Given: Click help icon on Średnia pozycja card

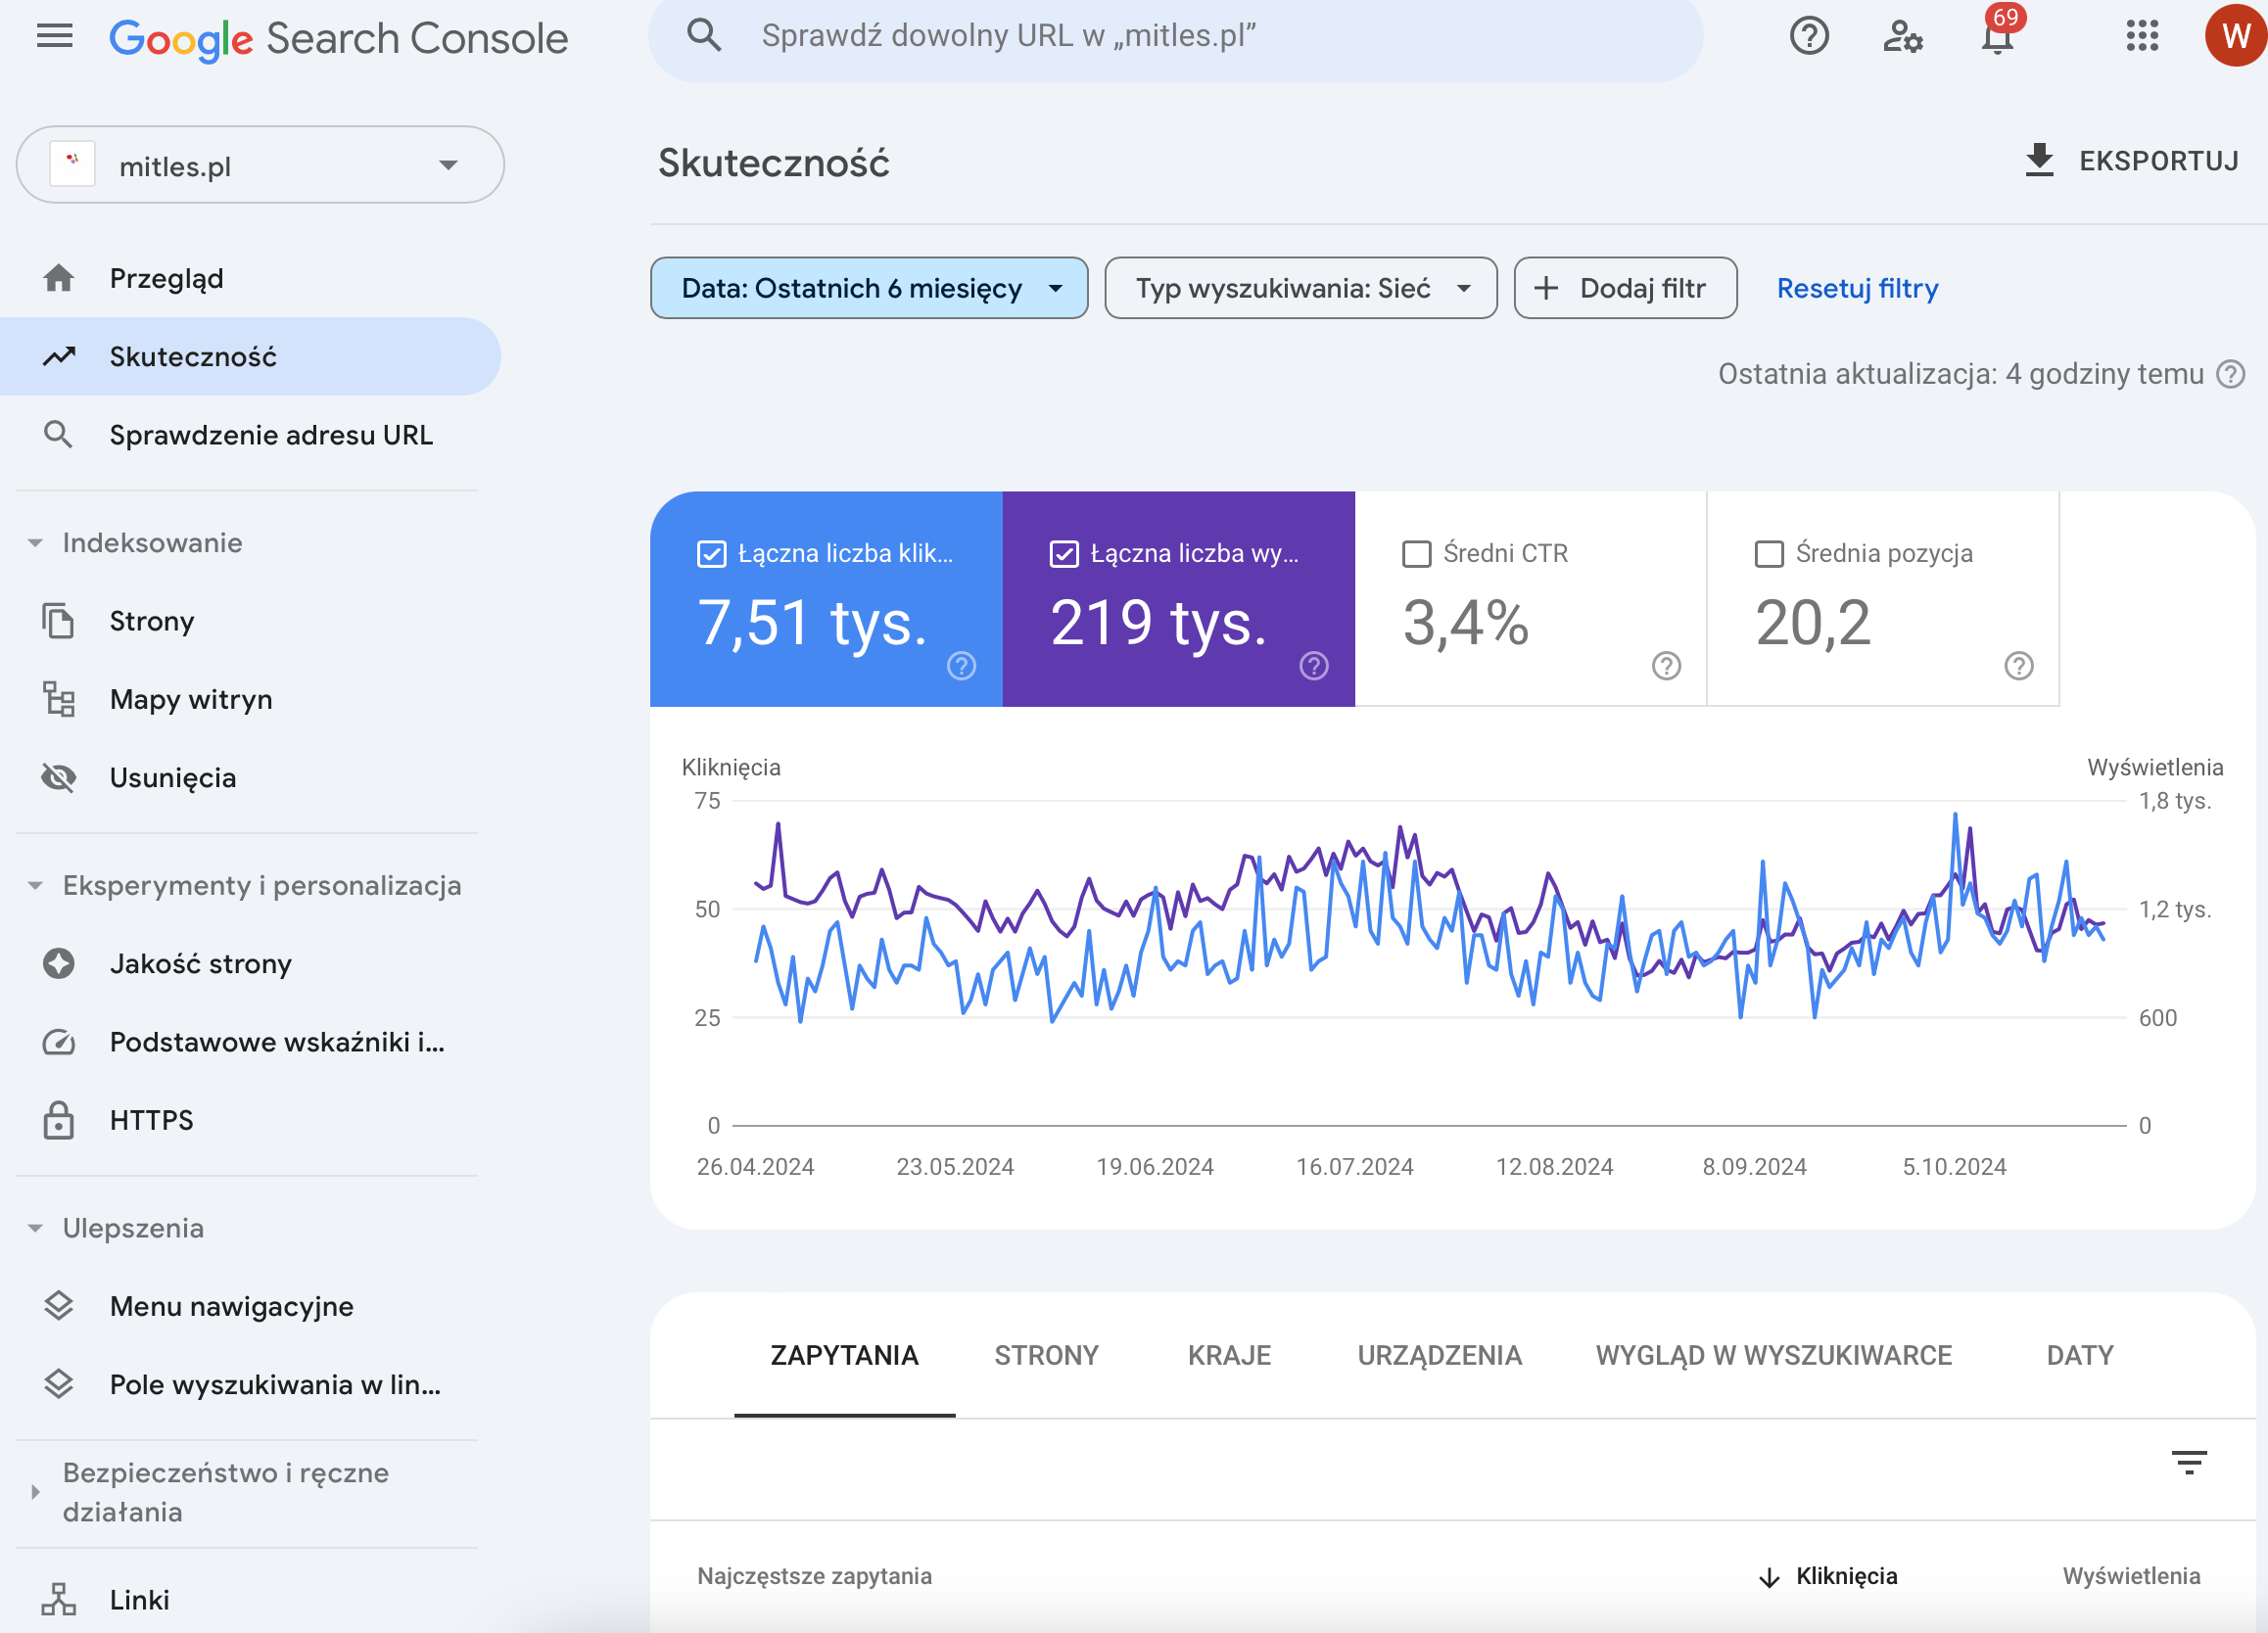Looking at the screenshot, I should (2019, 665).
